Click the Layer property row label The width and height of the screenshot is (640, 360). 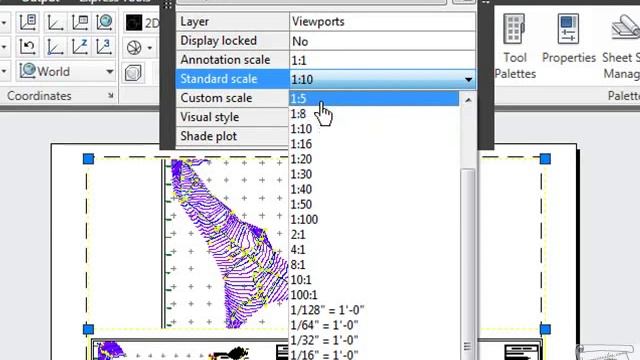pos(232,22)
